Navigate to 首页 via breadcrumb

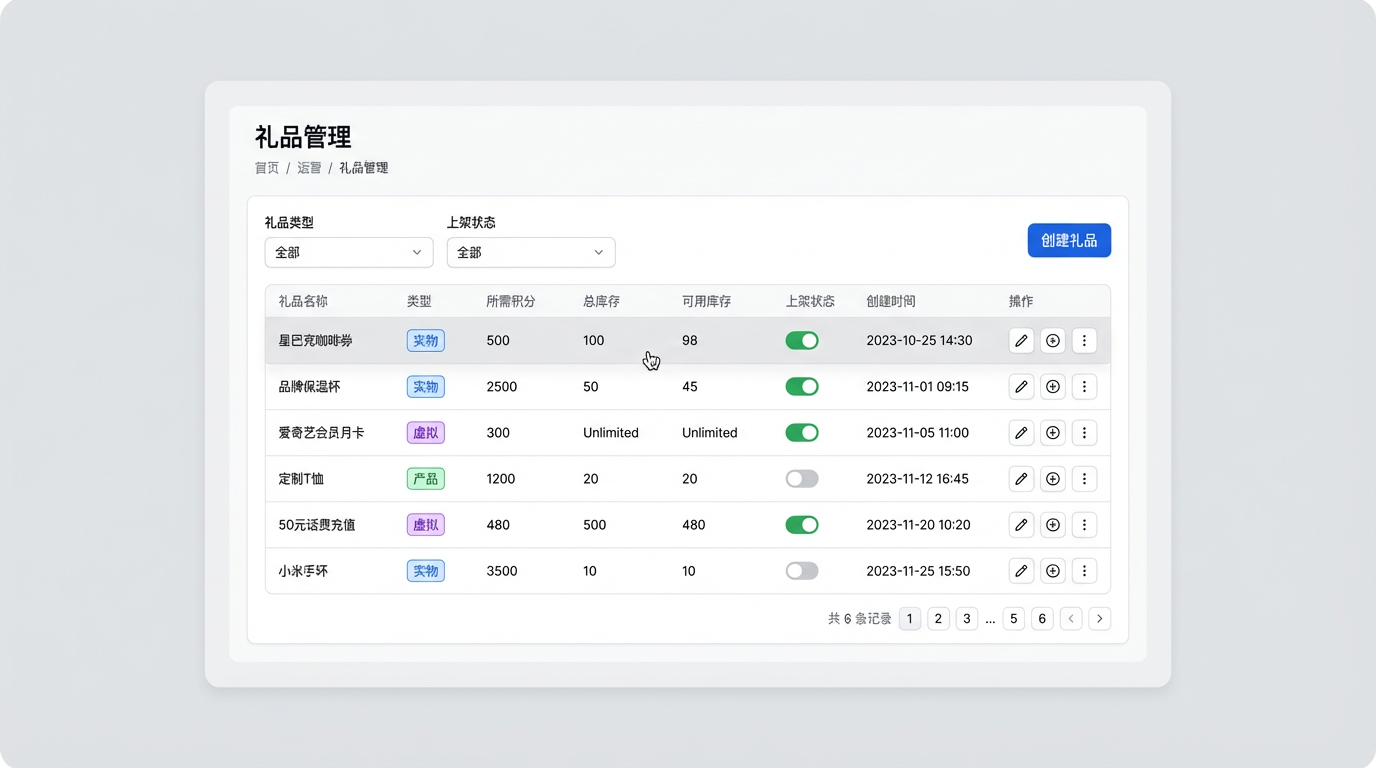click(267, 168)
